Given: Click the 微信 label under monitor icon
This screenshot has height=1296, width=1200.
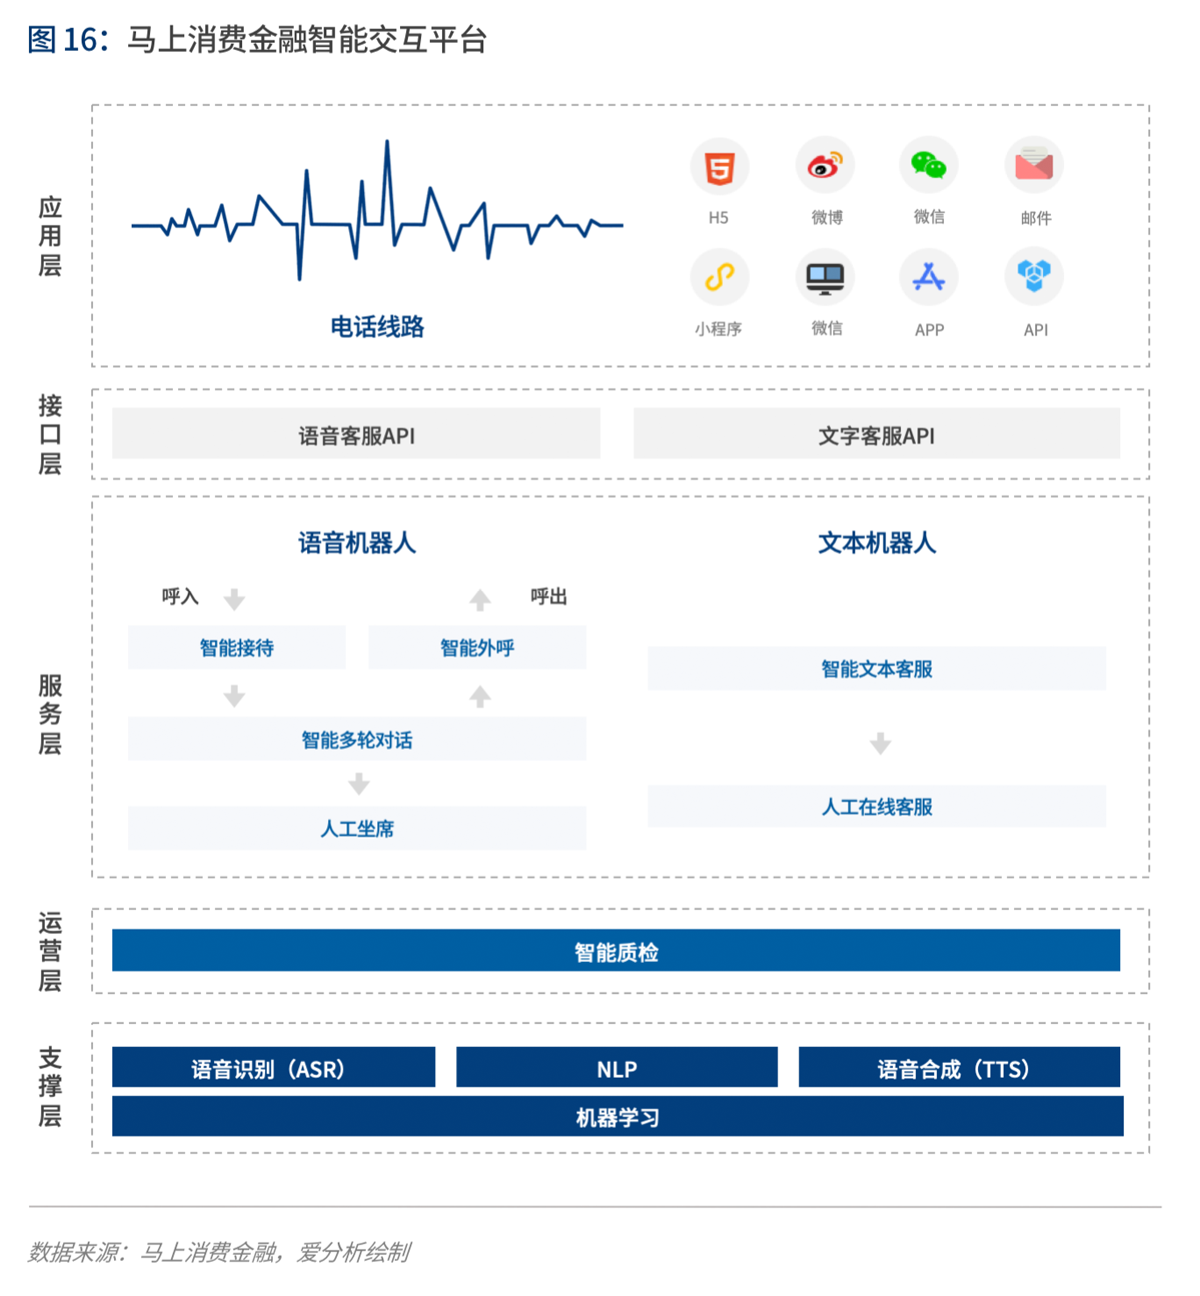Looking at the screenshot, I should pos(827,328).
